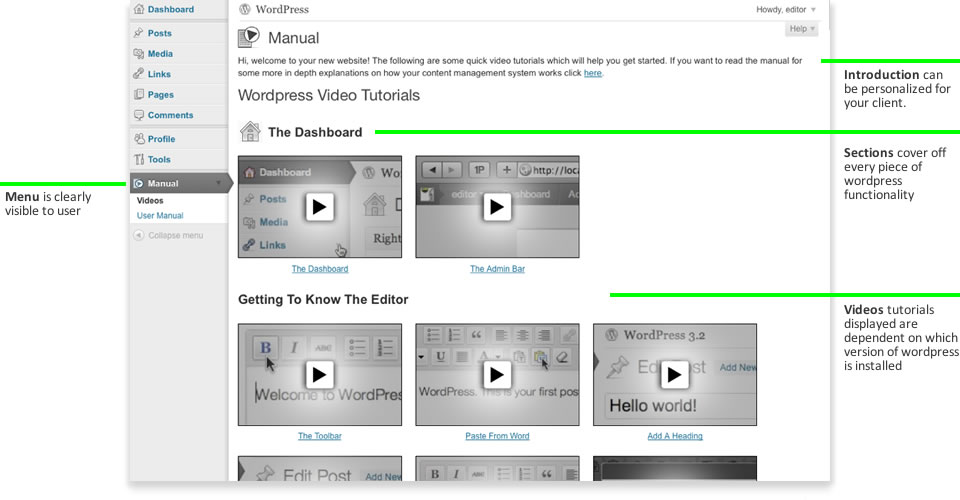Click the Profile users icon

139,139
